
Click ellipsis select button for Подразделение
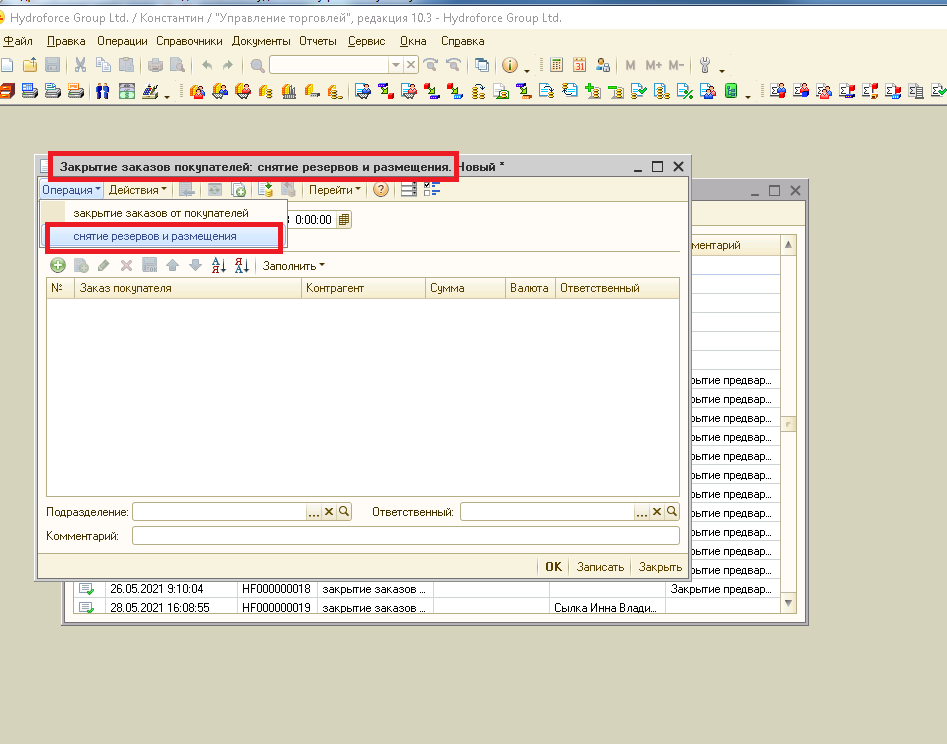[313, 512]
